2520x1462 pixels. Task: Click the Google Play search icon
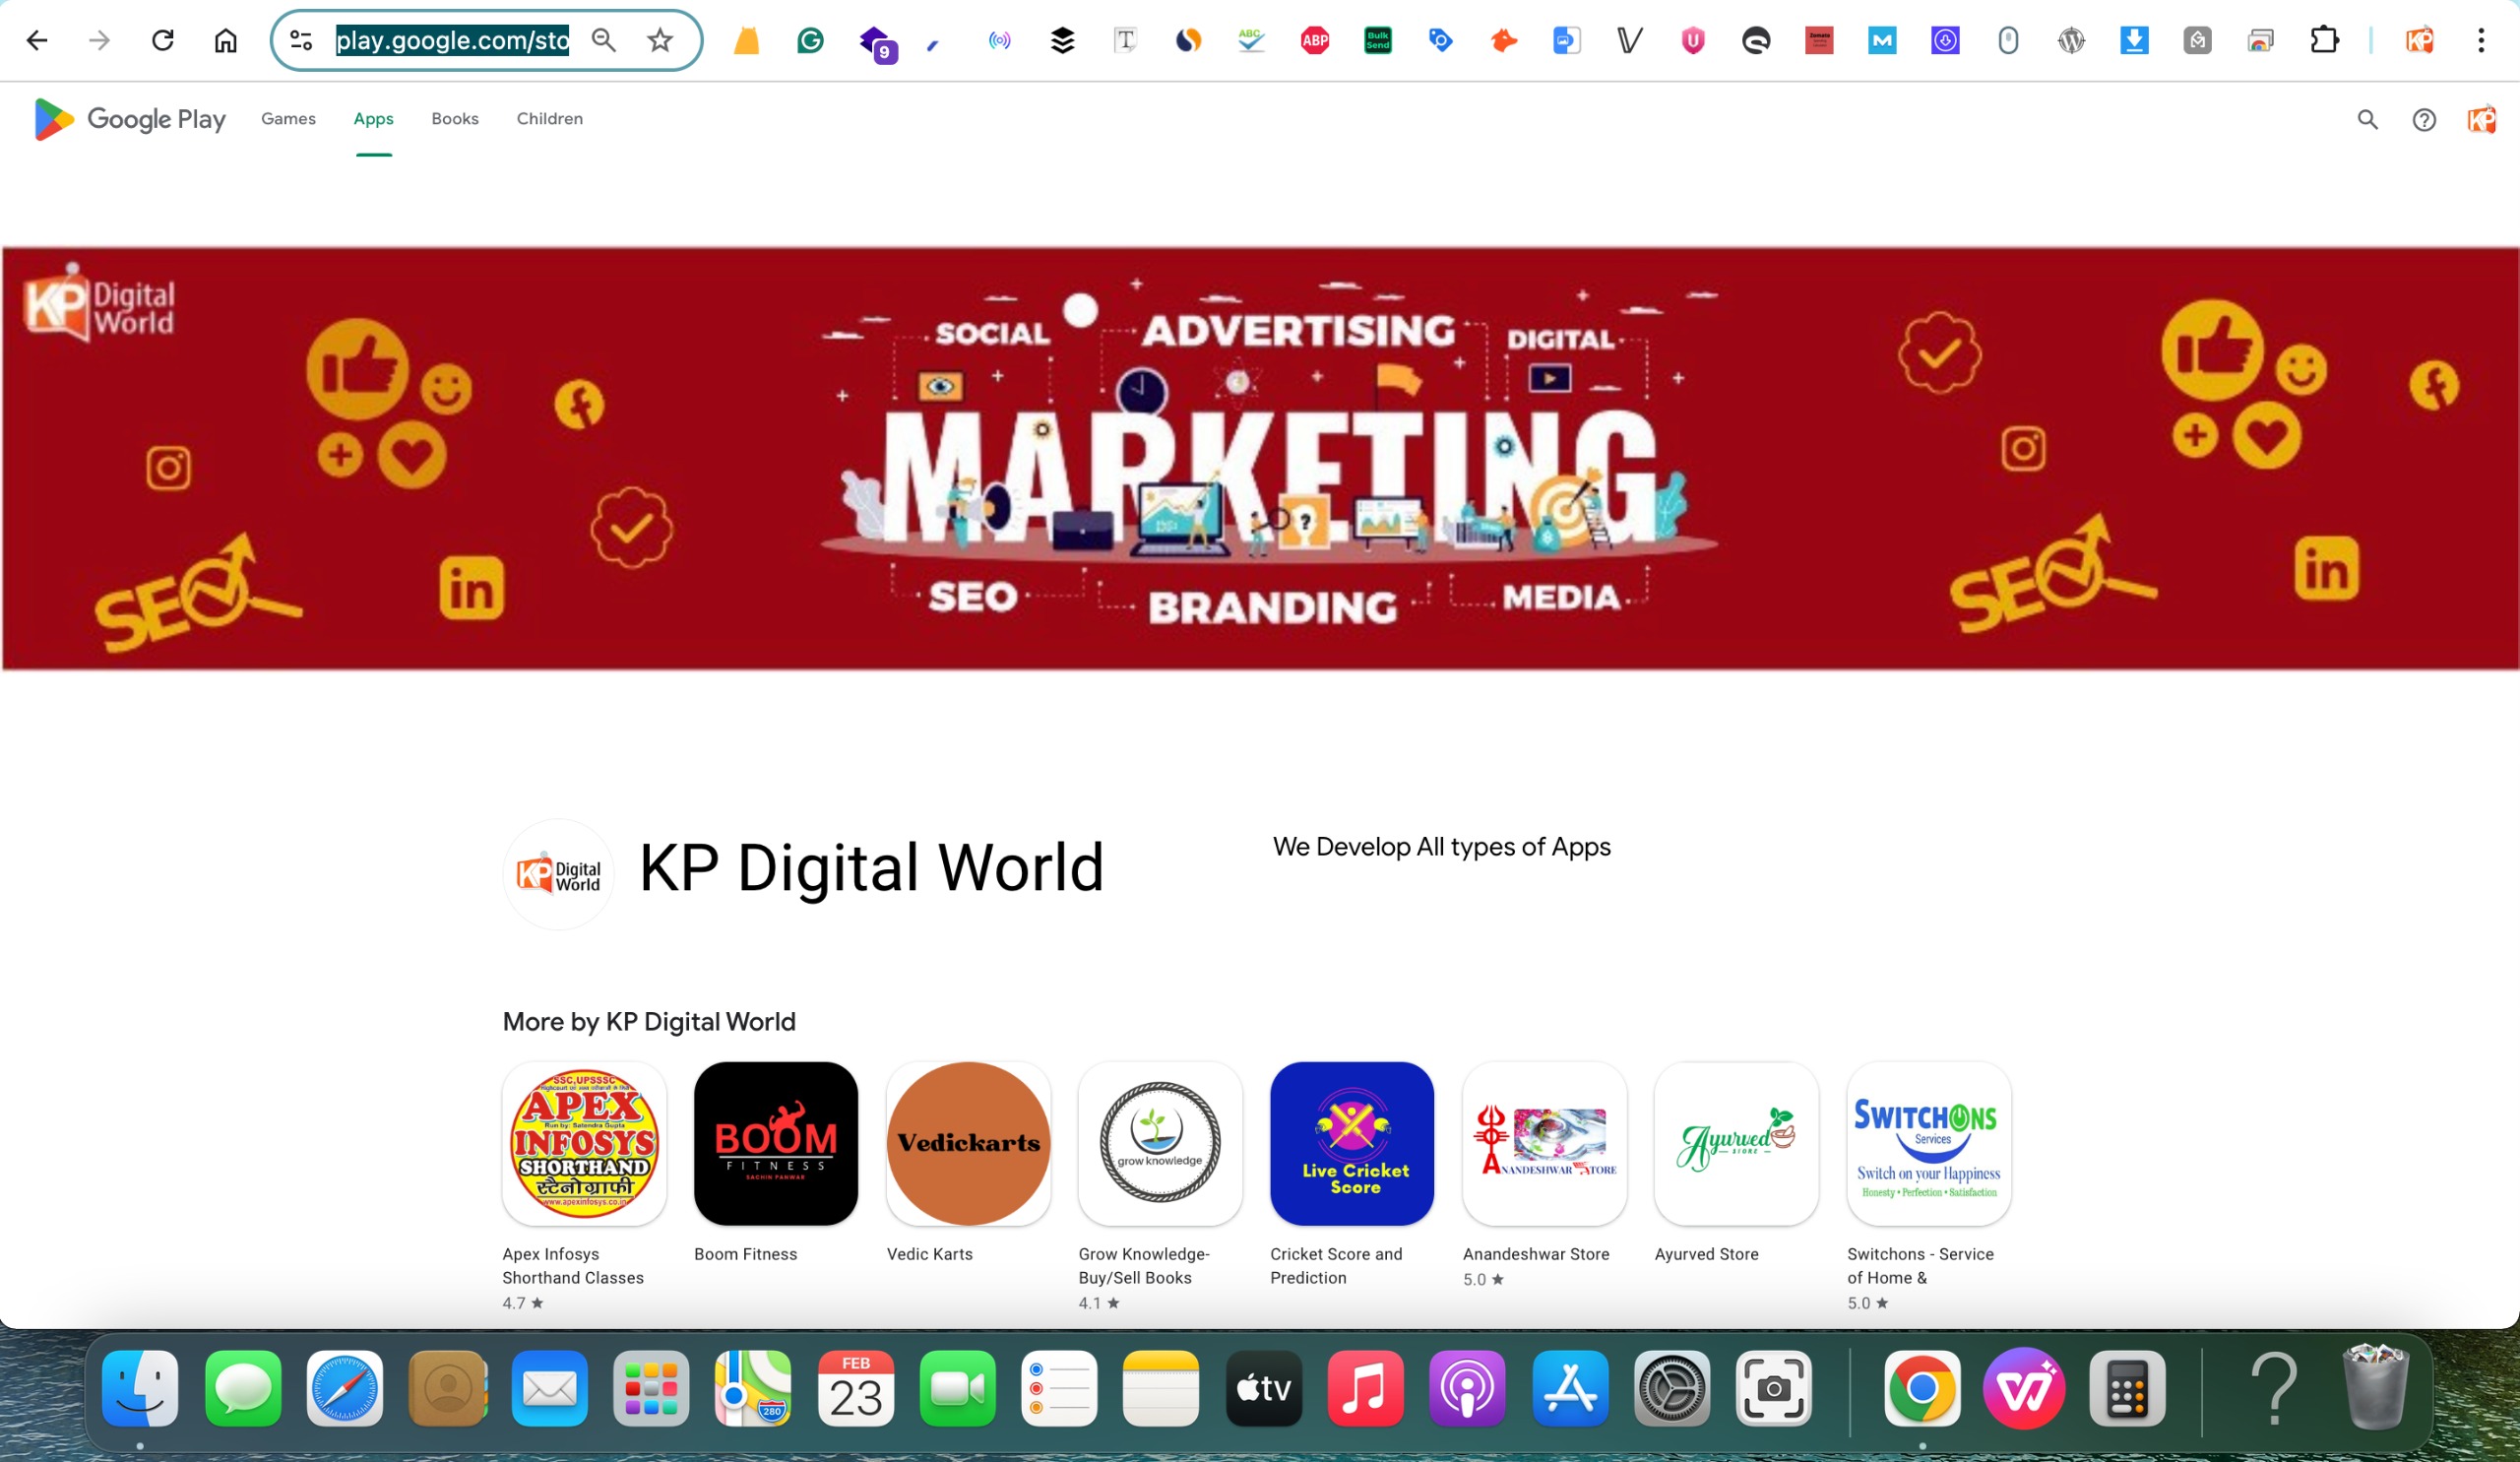tap(2367, 120)
